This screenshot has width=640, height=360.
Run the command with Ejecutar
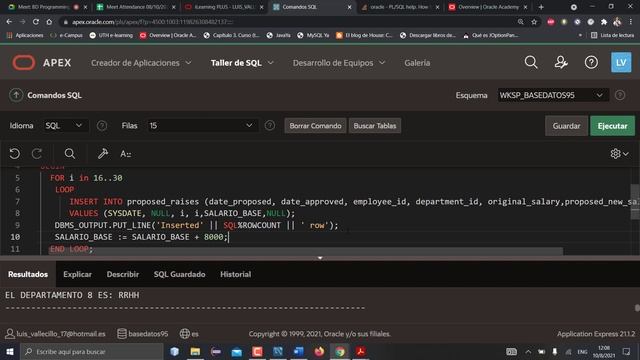click(612, 126)
